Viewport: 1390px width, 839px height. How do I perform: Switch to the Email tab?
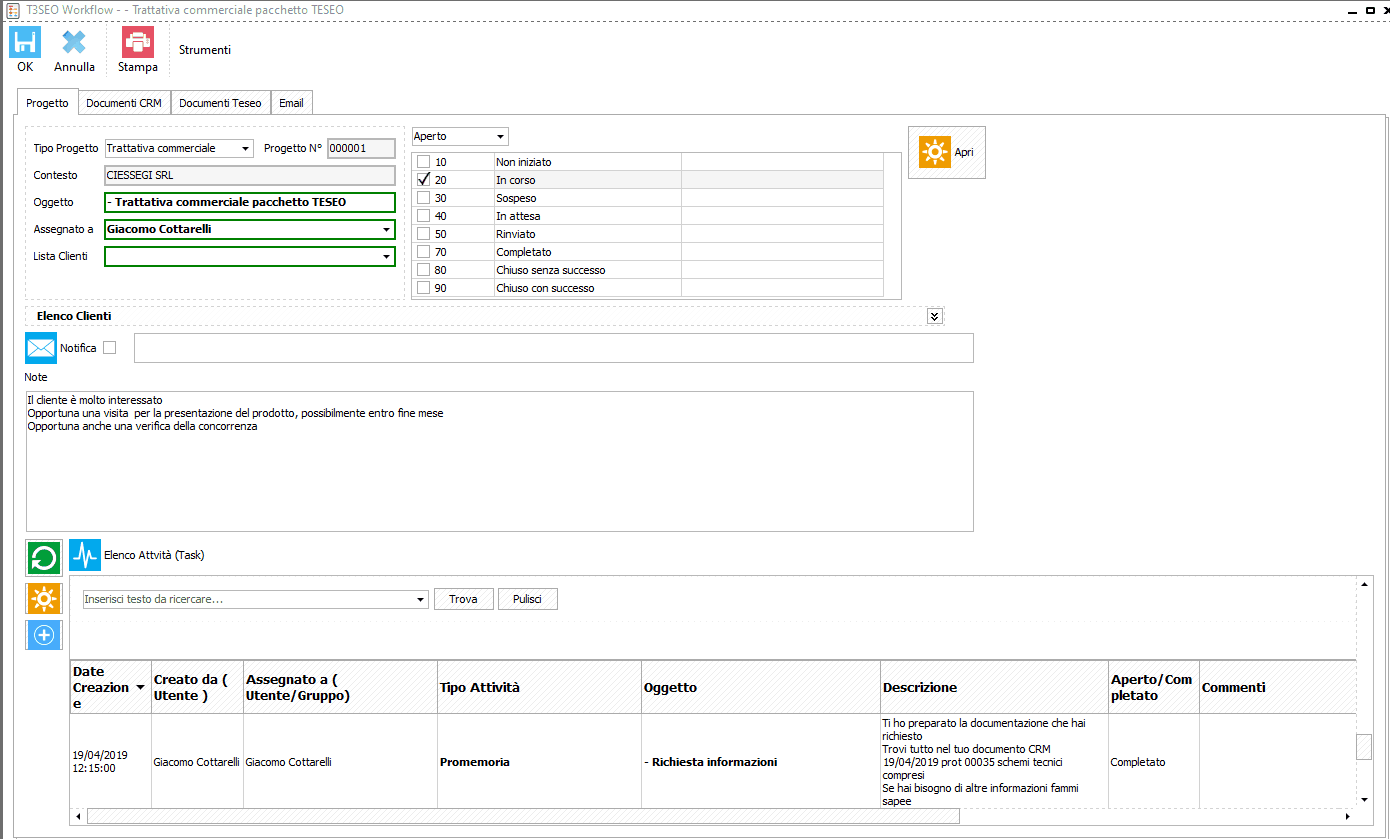coord(291,103)
